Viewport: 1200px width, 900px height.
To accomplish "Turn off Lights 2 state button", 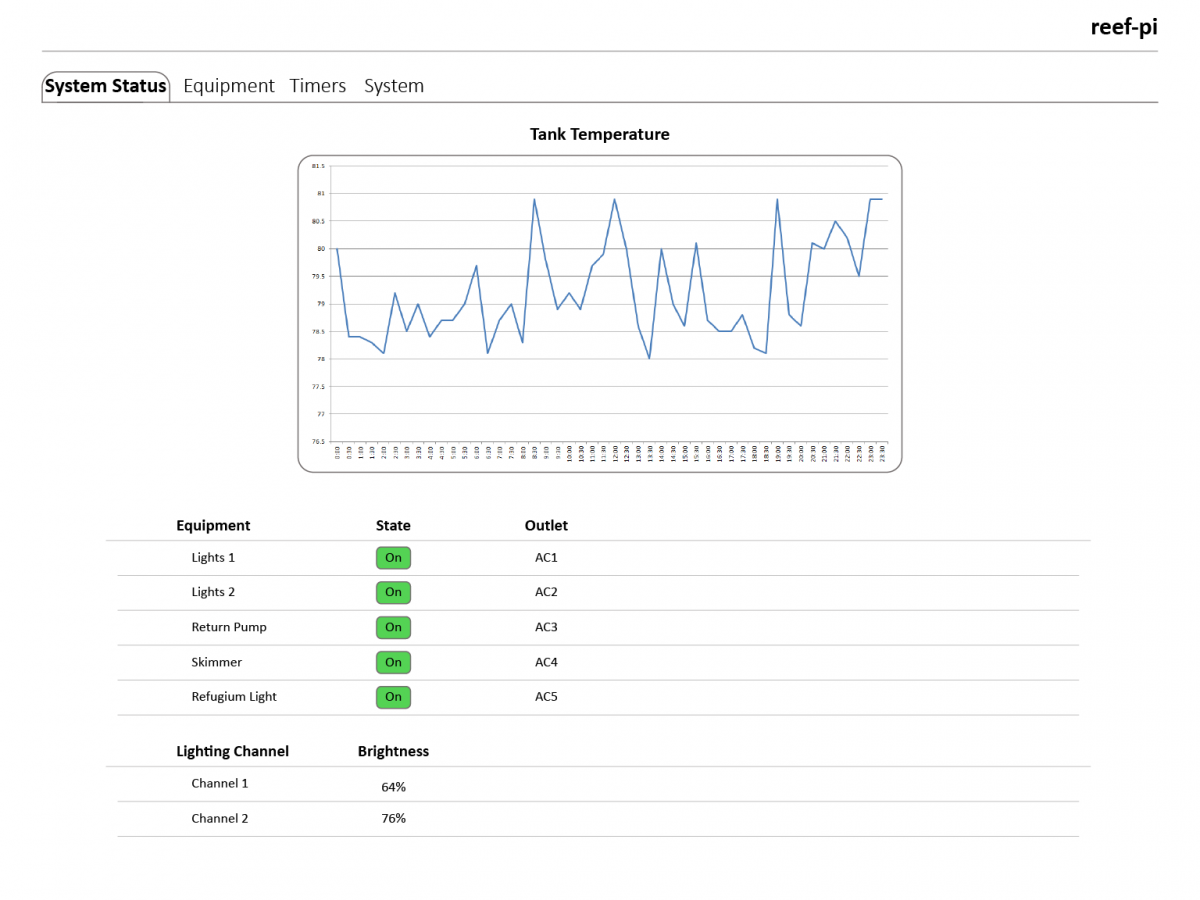I will 394,593.
